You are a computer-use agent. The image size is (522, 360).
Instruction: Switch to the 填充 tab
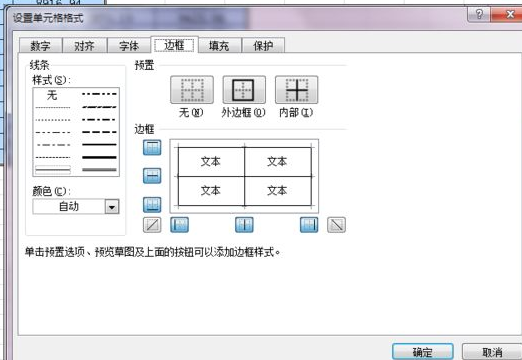pyautogui.click(x=219, y=46)
